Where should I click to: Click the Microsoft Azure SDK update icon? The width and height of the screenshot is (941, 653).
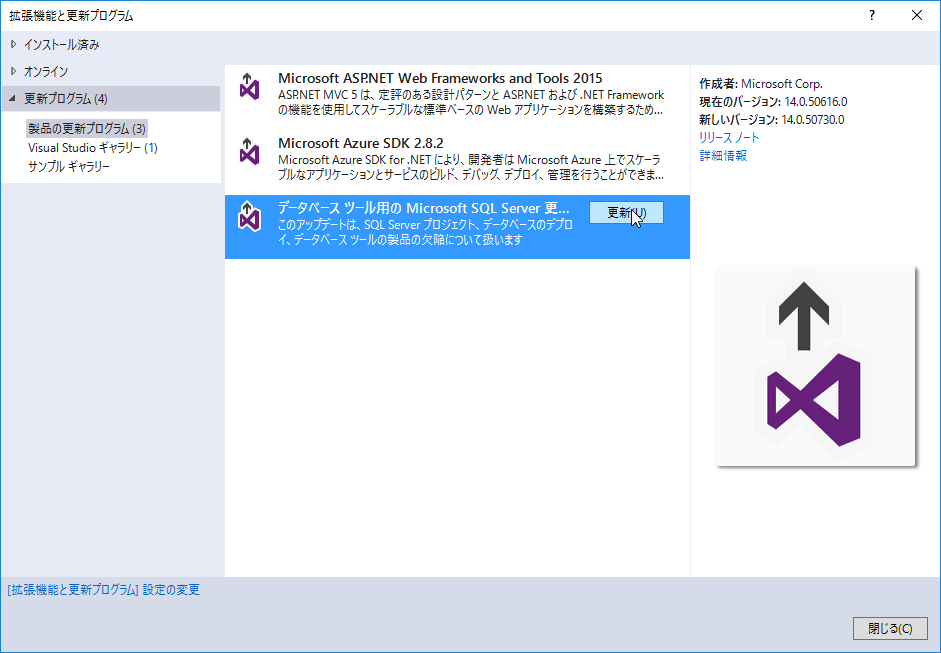[249, 151]
